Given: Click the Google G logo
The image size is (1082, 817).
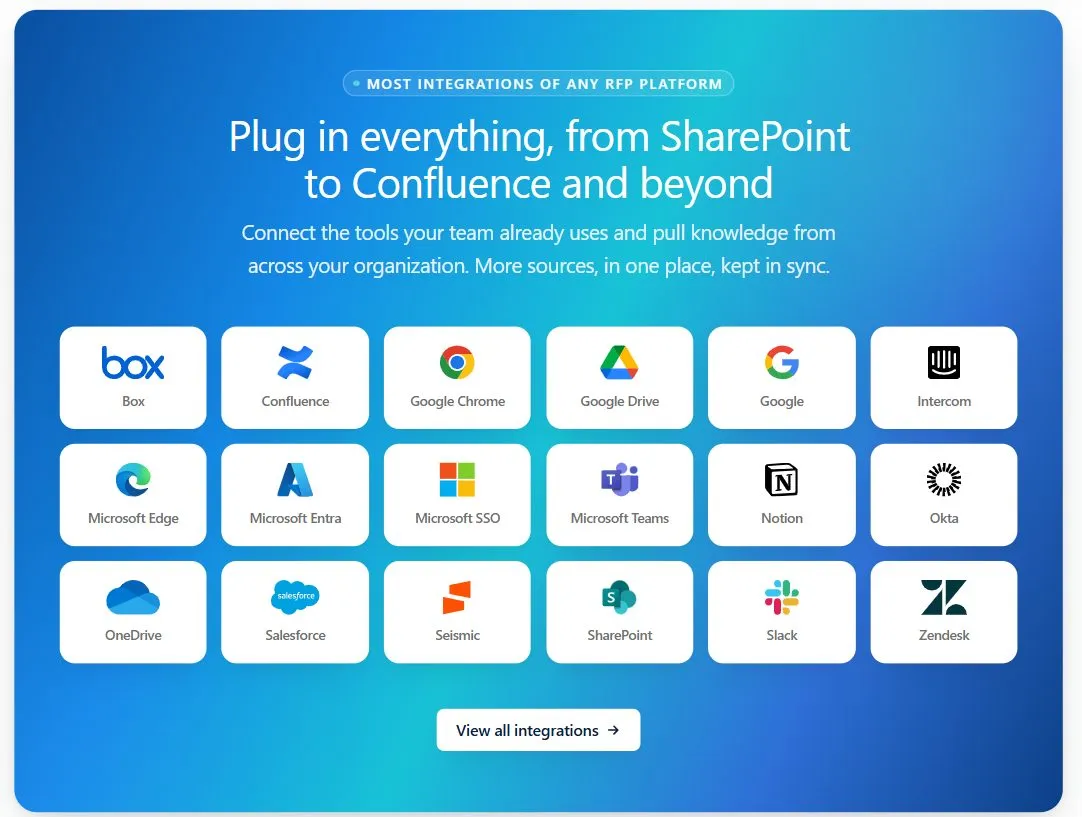Looking at the screenshot, I should pos(781,363).
